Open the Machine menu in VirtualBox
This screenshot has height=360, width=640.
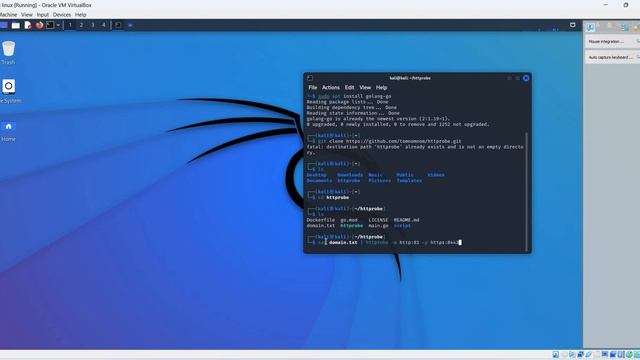coord(8,15)
